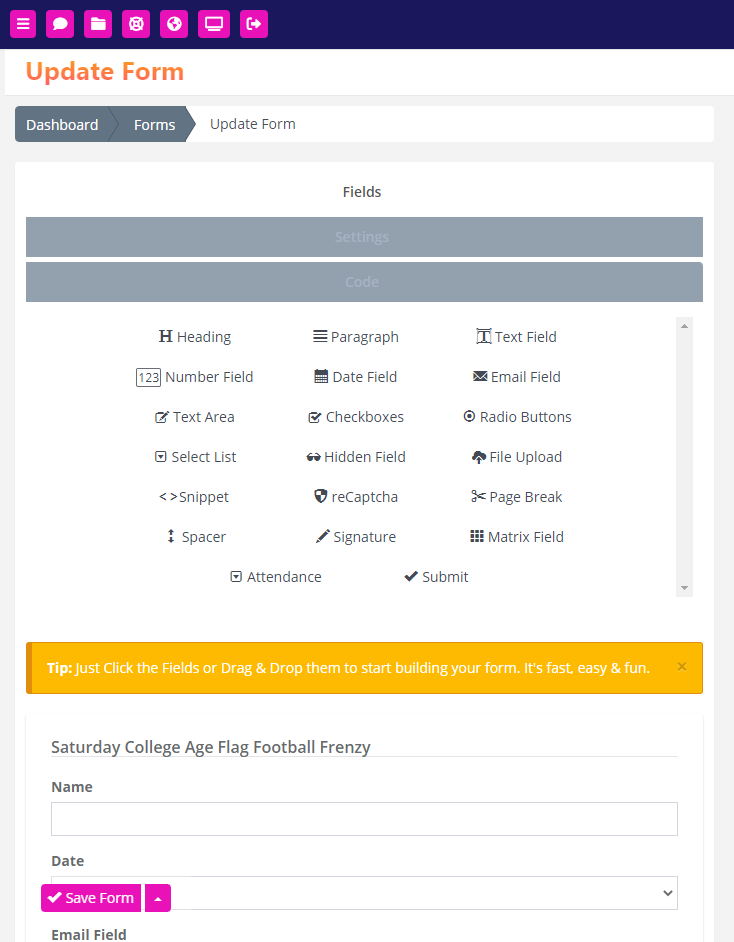Add a Matrix Field to the form
734x942 pixels.
click(x=517, y=536)
